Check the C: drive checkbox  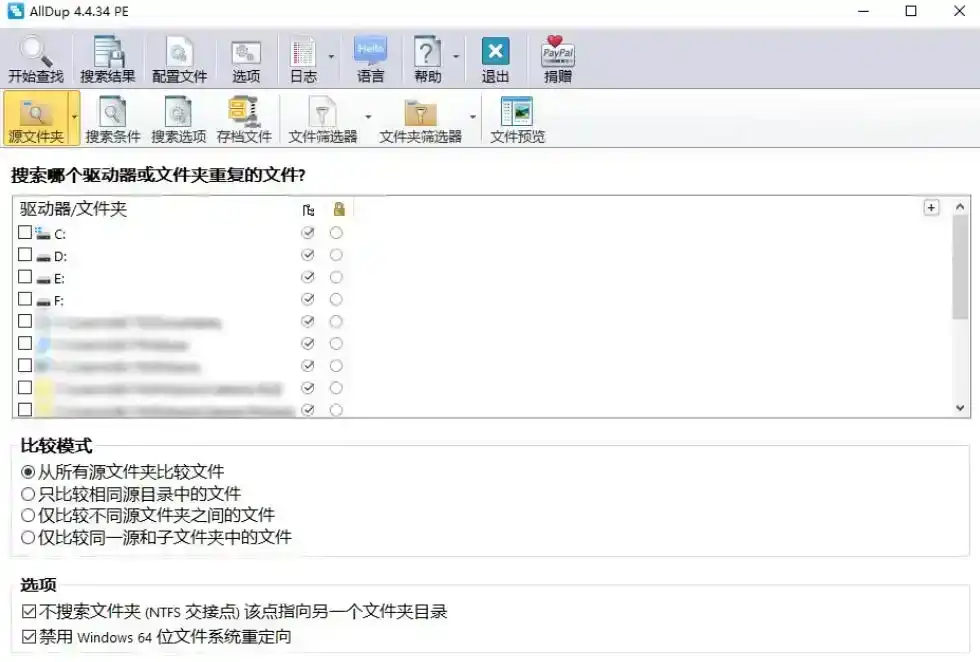[x=25, y=232]
